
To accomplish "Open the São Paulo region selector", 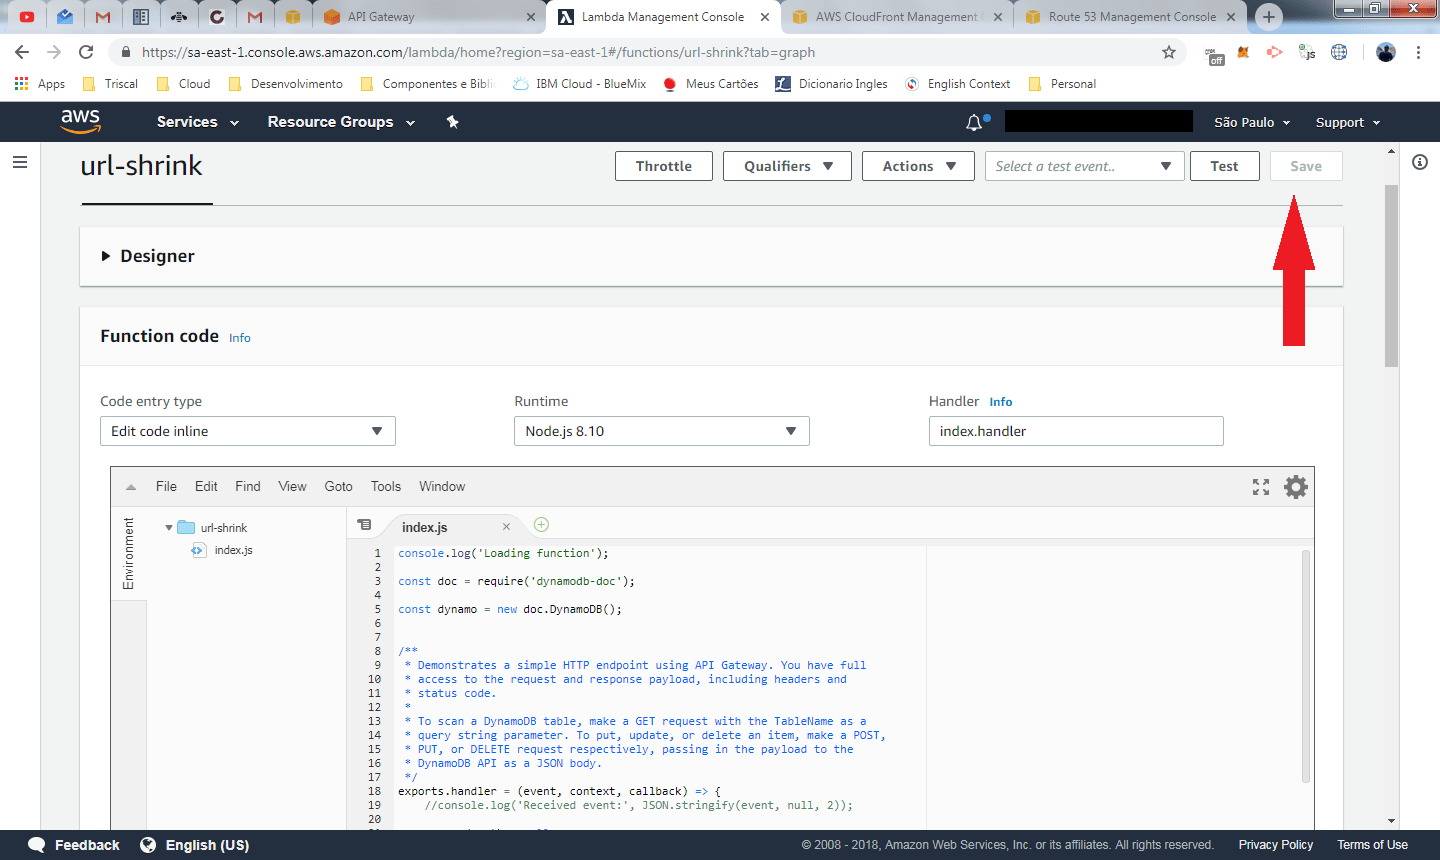I will tap(1252, 122).
